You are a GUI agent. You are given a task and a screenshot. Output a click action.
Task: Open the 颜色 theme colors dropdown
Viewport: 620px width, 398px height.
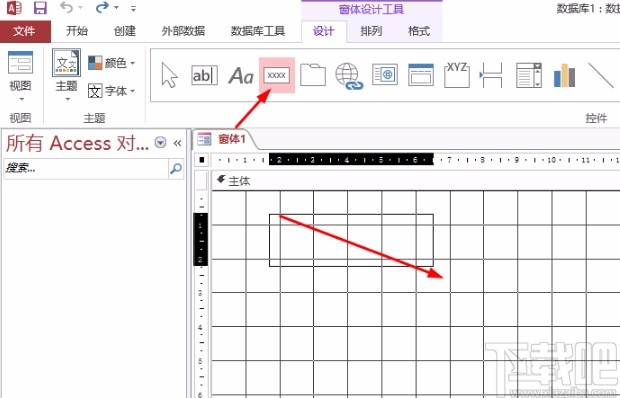tap(112, 62)
